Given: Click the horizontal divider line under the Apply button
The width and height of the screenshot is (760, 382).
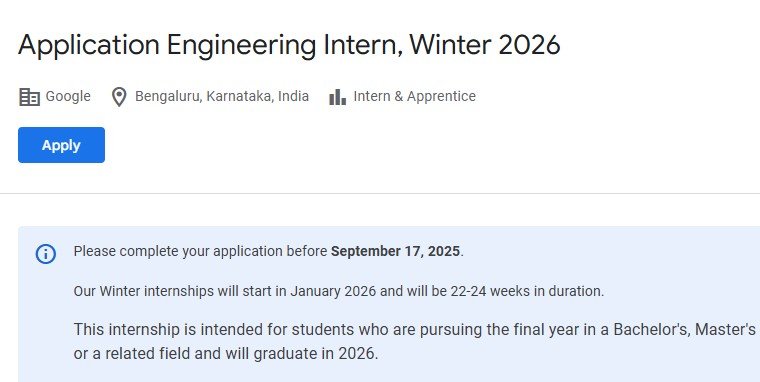Looking at the screenshot, I should click(380, 193).
